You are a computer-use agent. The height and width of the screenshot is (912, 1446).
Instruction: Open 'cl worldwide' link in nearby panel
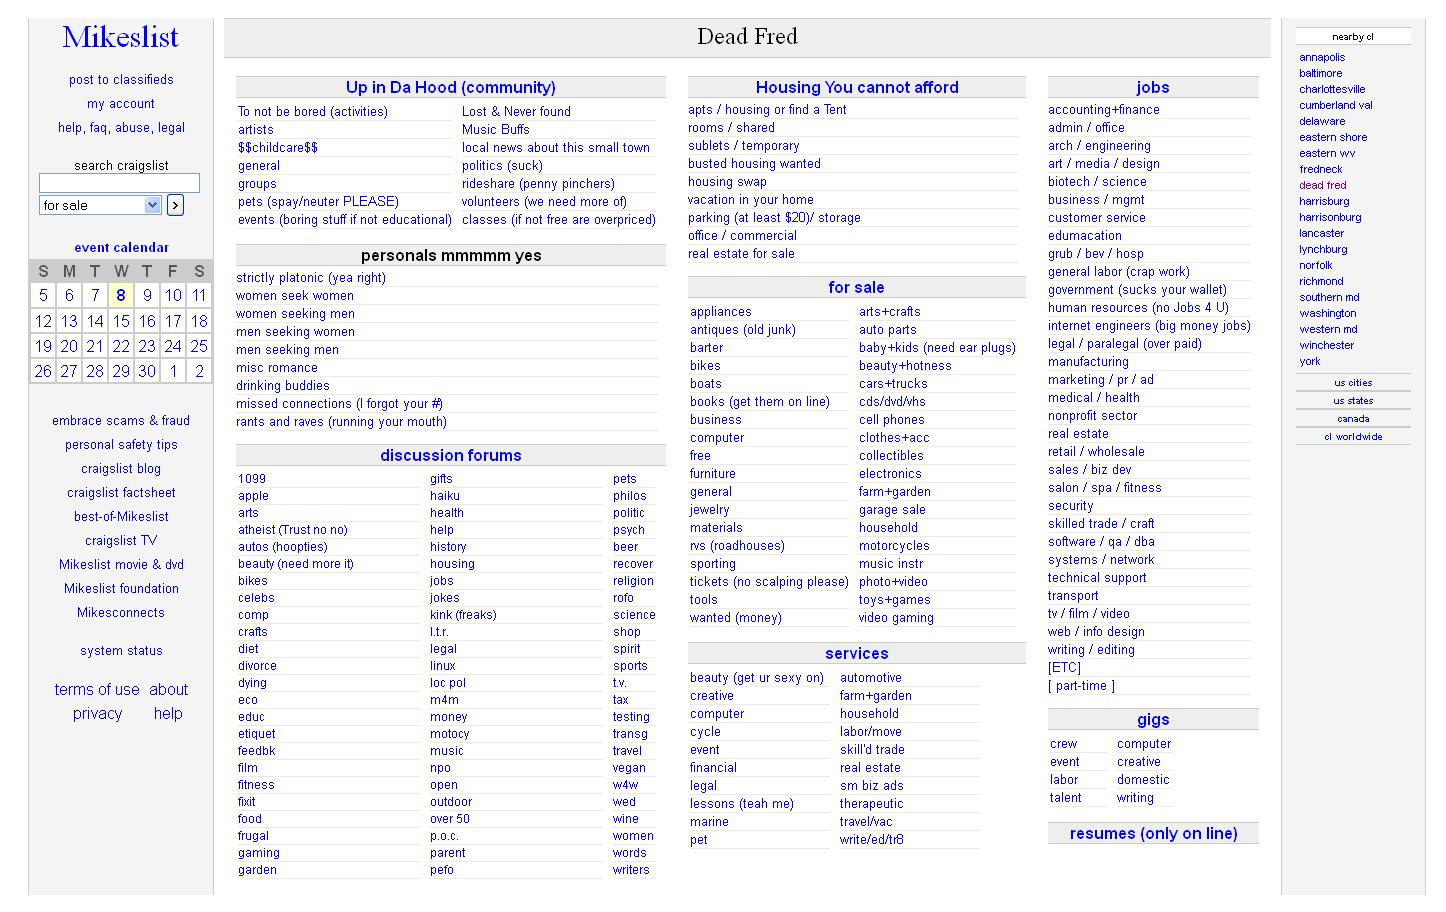[x=1353, y=437]
